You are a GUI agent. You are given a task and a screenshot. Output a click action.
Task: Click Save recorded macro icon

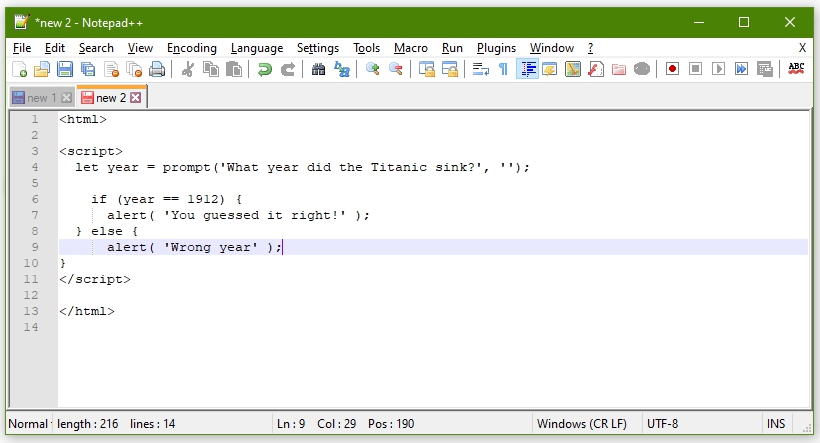click(x=765, y=69)
